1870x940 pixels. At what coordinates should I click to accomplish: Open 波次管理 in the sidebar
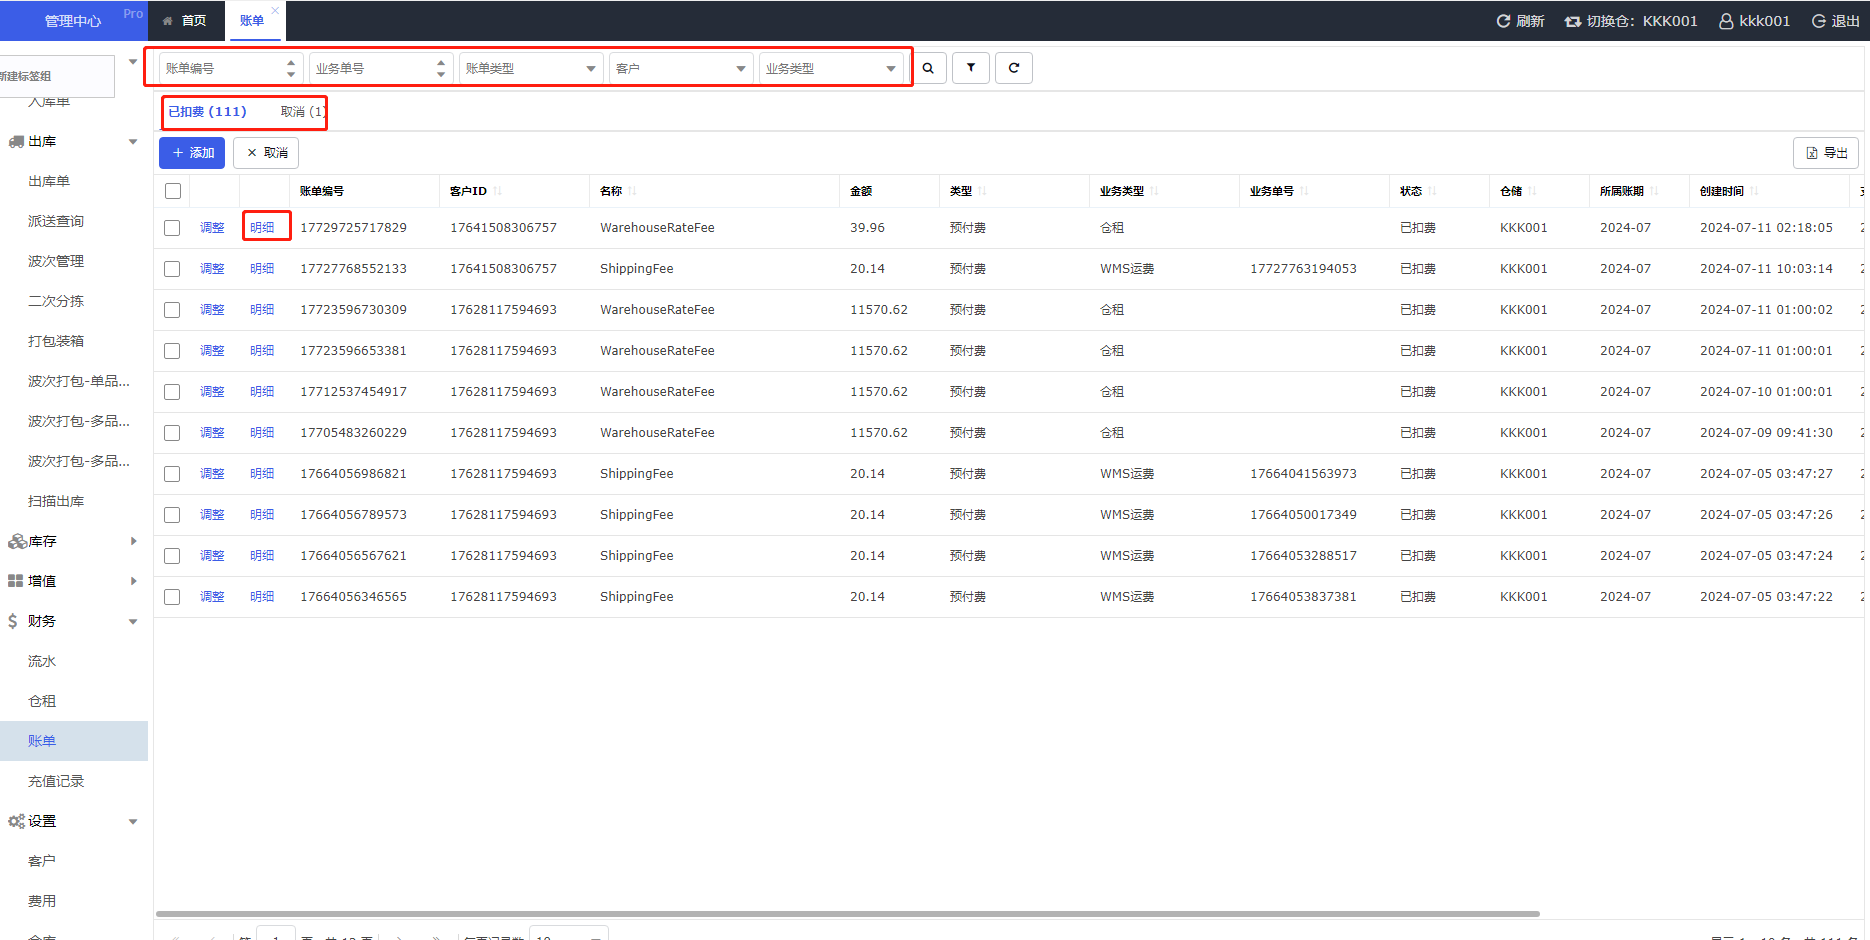click(56, 261)
